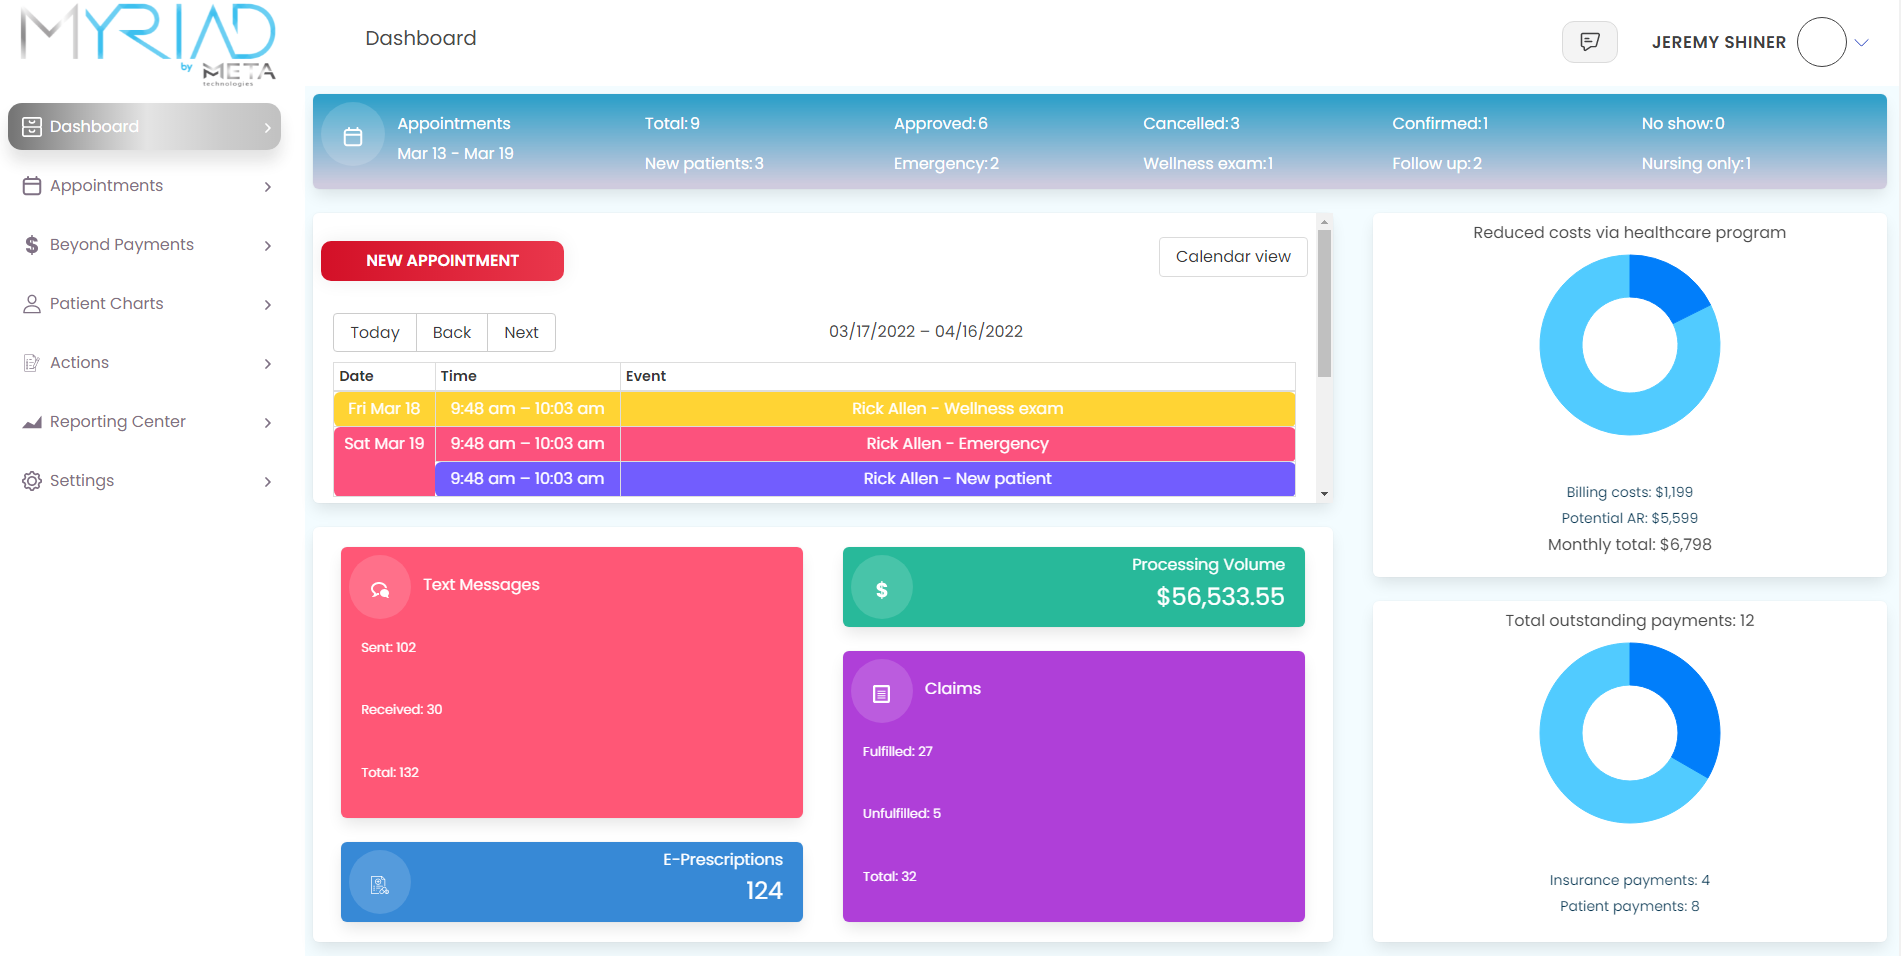Click the Actions document icon in sidebar
Image resolution: width=1901 pixels, height=956 pixels.
(31, 363)
